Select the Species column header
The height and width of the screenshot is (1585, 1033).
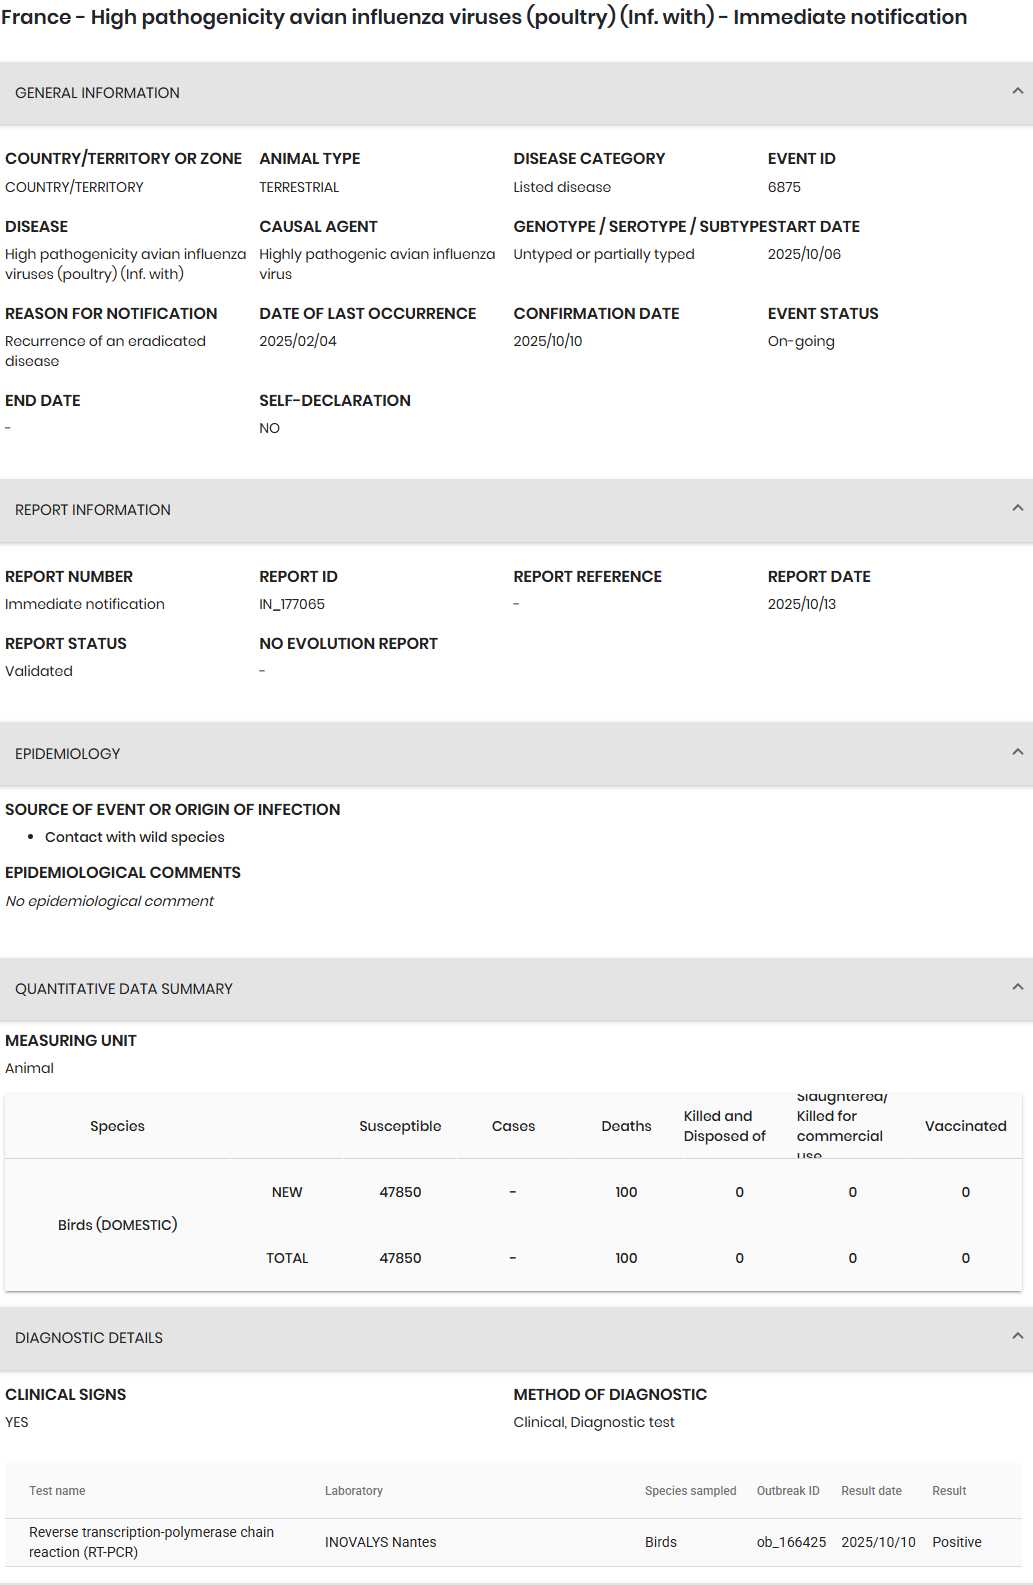tap(117, 1126)
